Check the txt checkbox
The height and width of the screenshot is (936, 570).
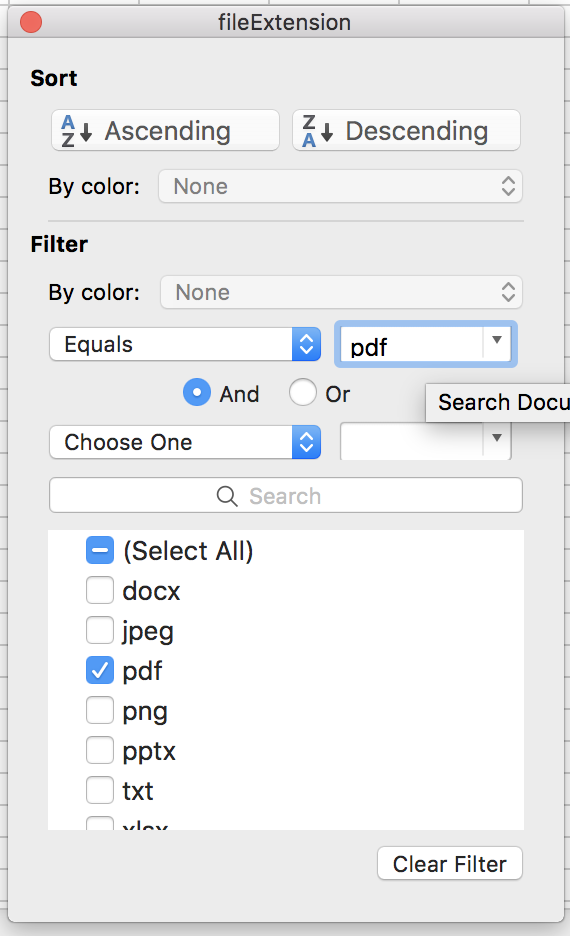100,790
